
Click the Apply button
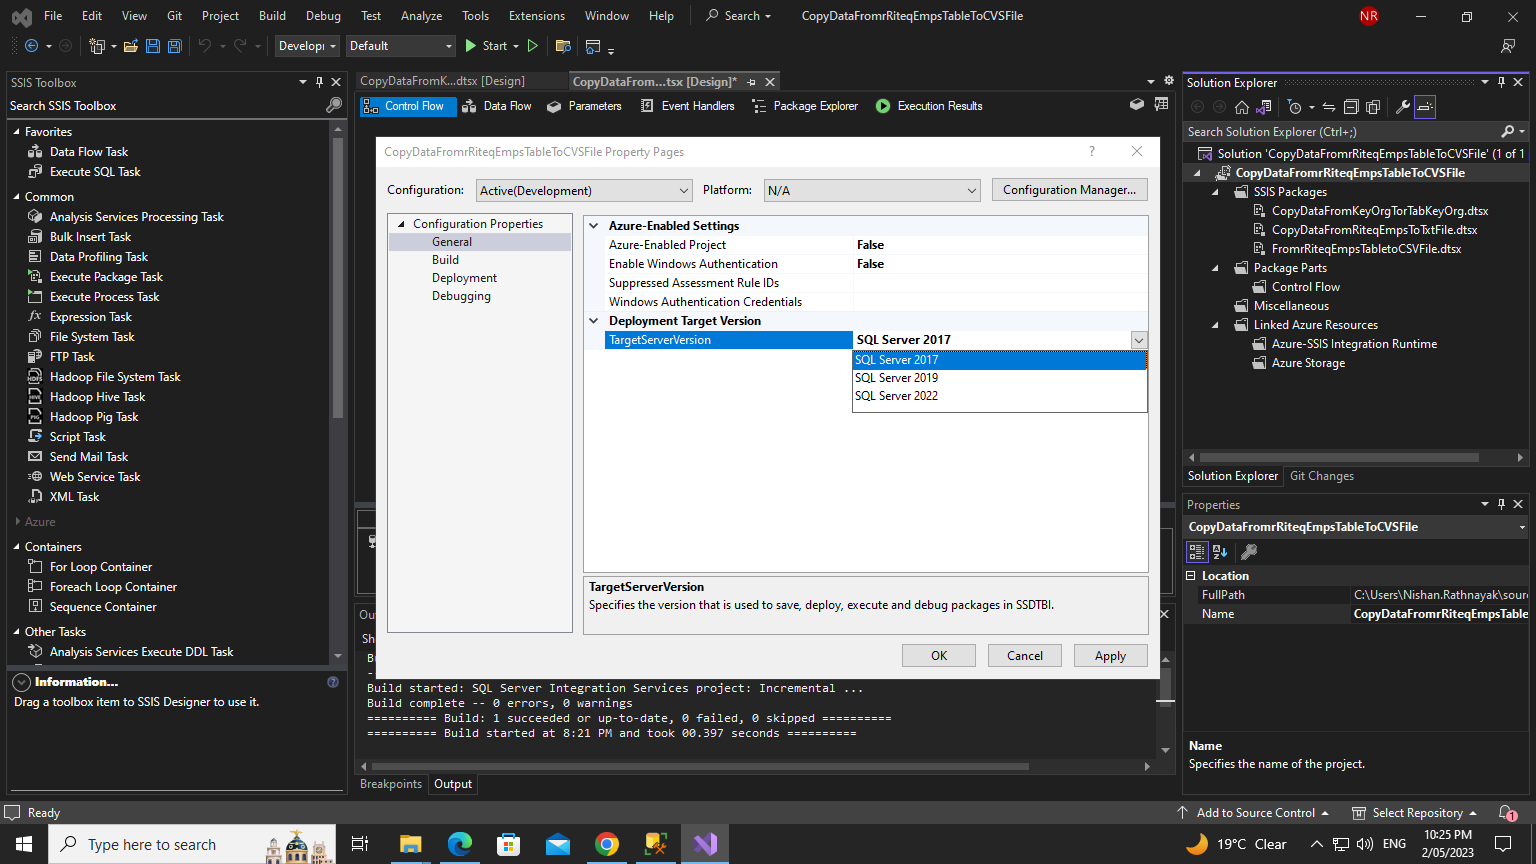(1110, 656)
